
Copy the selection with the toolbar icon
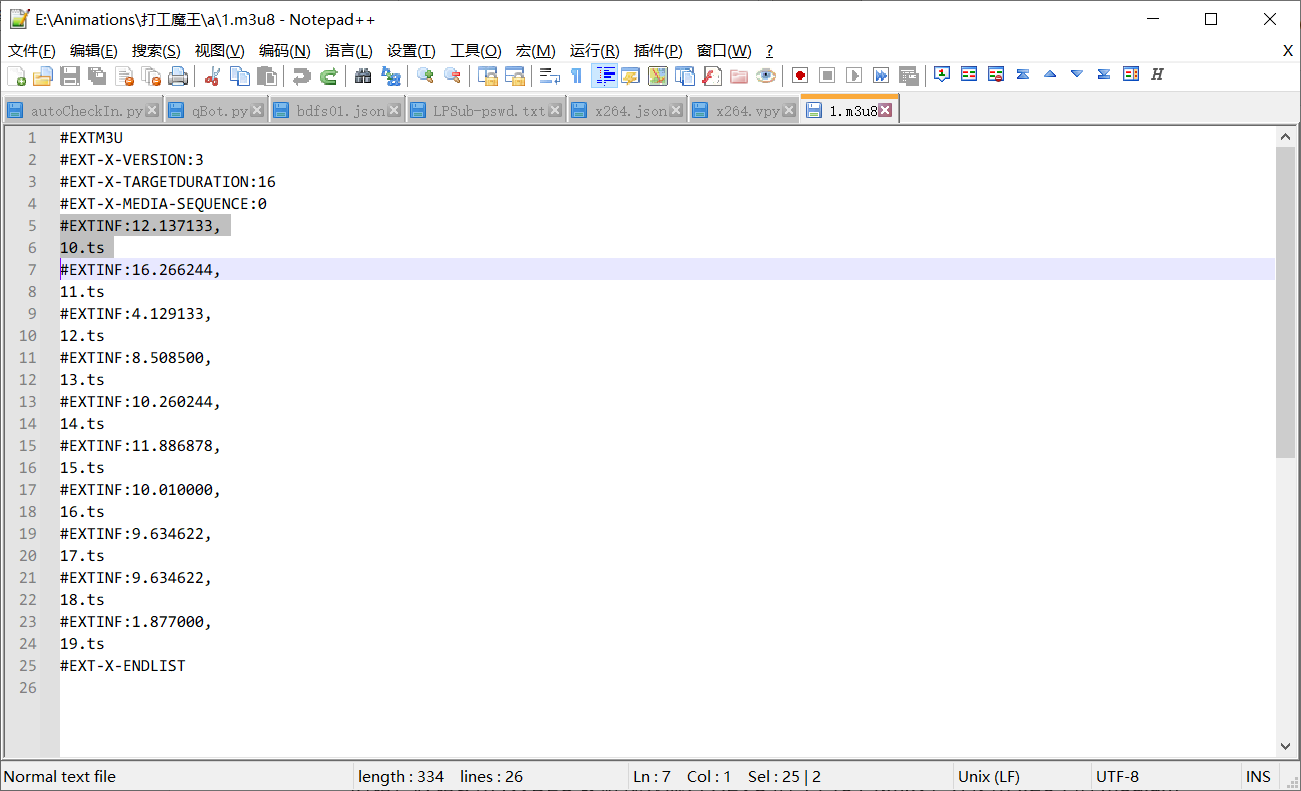(x=240, y=75)
